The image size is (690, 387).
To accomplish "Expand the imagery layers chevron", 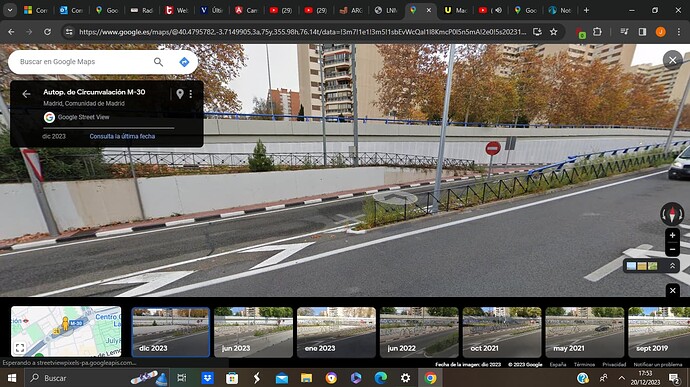I will coord(672,265).
